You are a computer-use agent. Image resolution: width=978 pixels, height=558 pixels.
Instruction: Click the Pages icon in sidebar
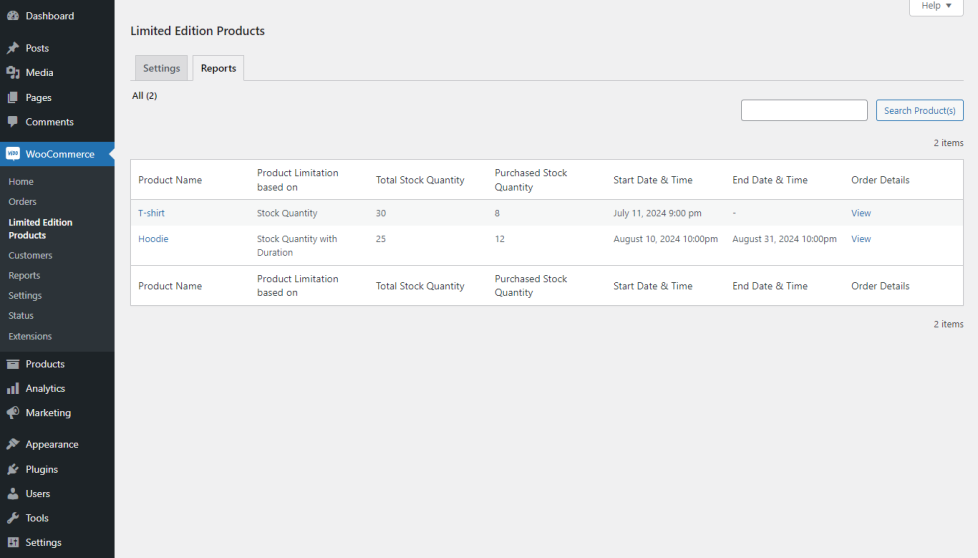(13, 98)
